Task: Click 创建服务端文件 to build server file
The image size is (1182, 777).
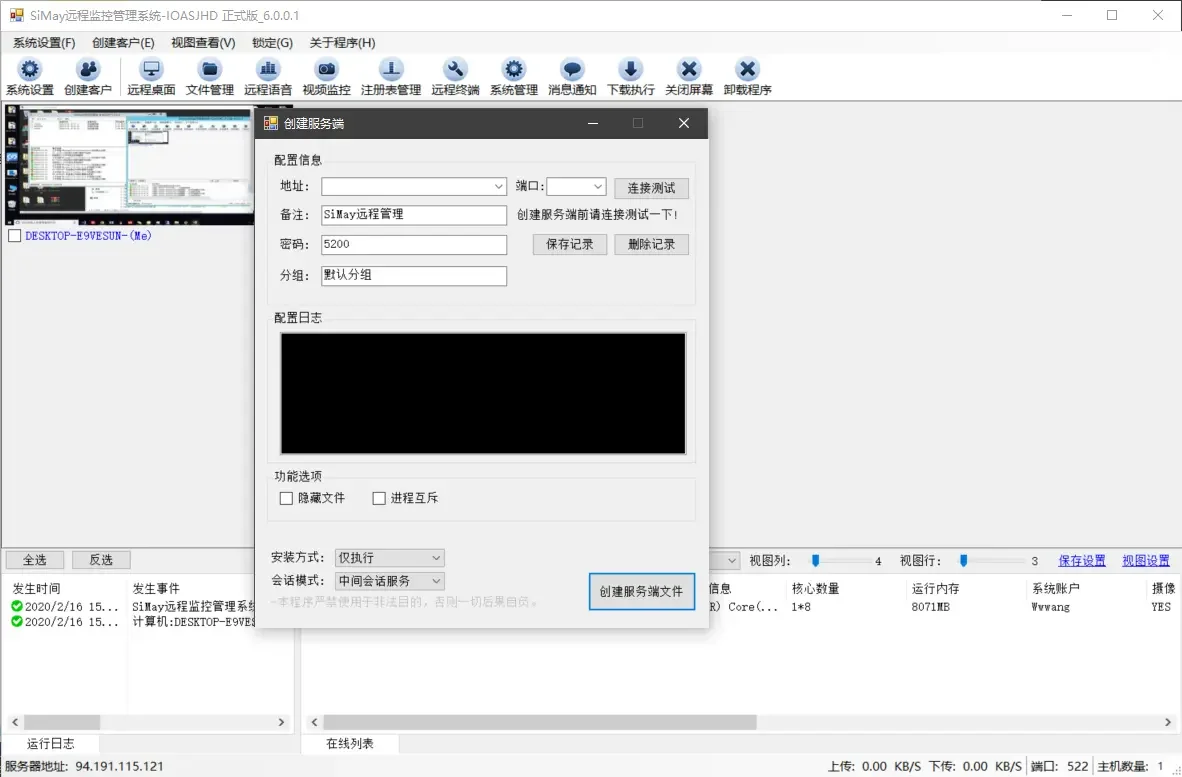Action: (x=641, y=591)
